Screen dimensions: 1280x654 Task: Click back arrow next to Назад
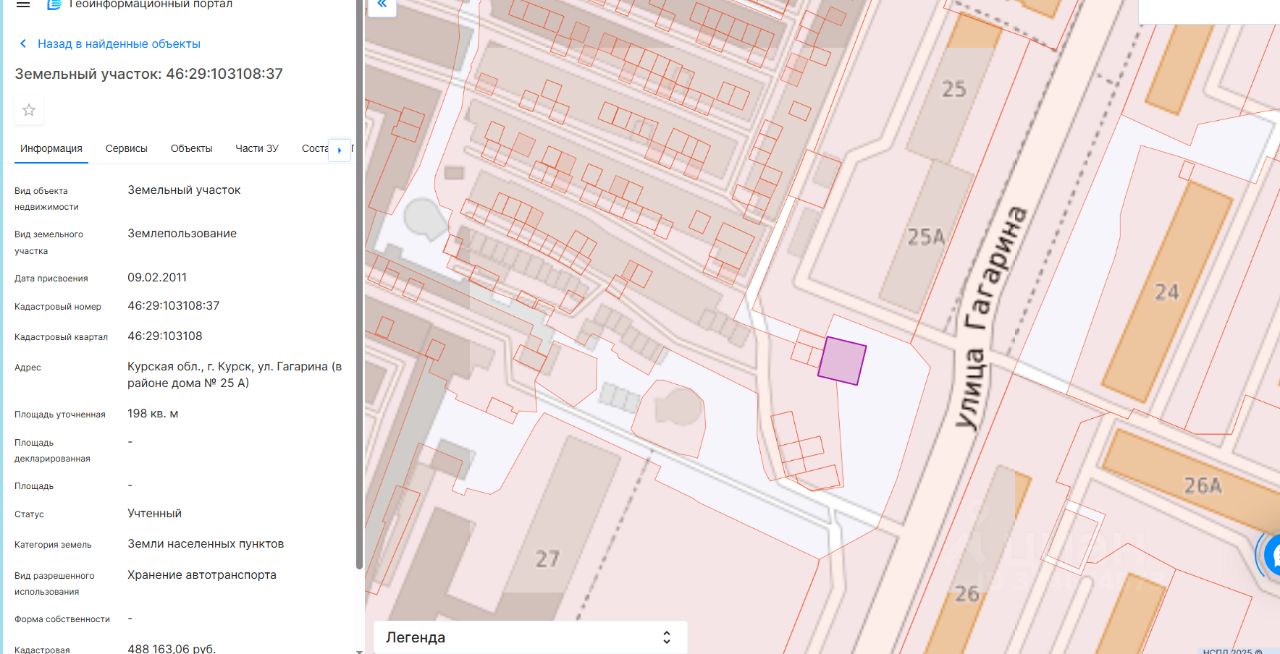23,44
